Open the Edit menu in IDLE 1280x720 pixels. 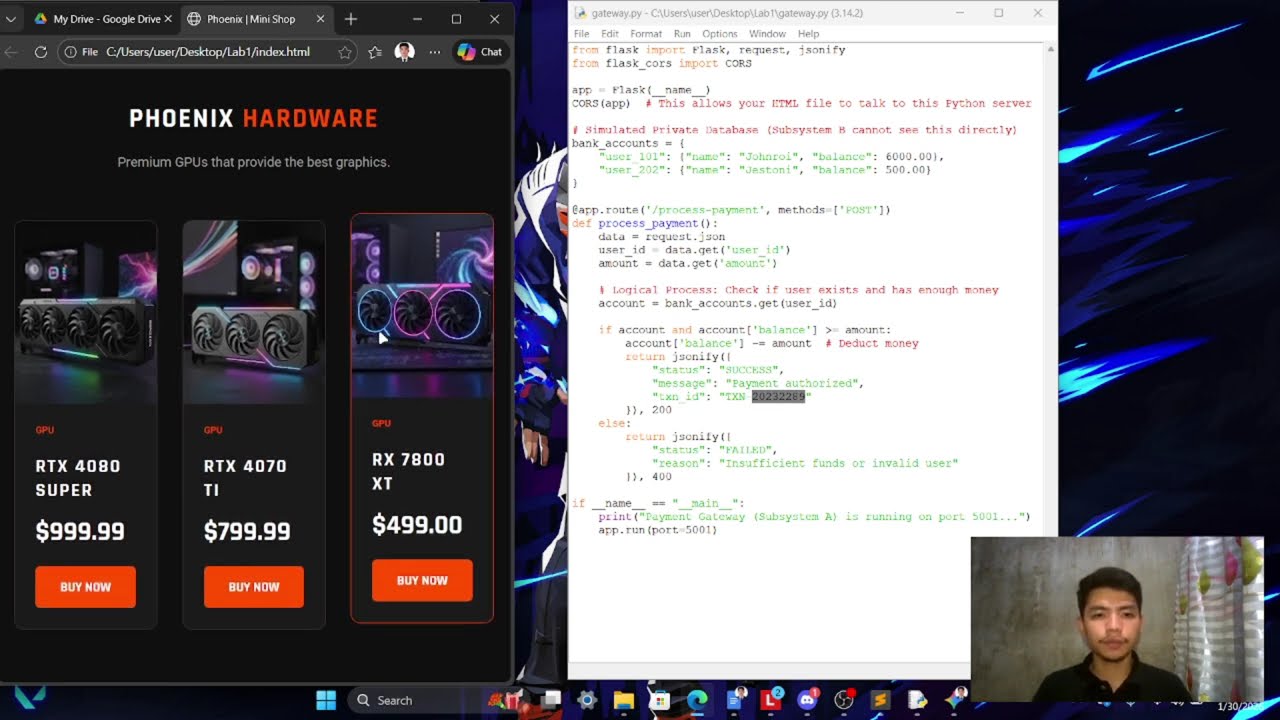pos(610,34)
